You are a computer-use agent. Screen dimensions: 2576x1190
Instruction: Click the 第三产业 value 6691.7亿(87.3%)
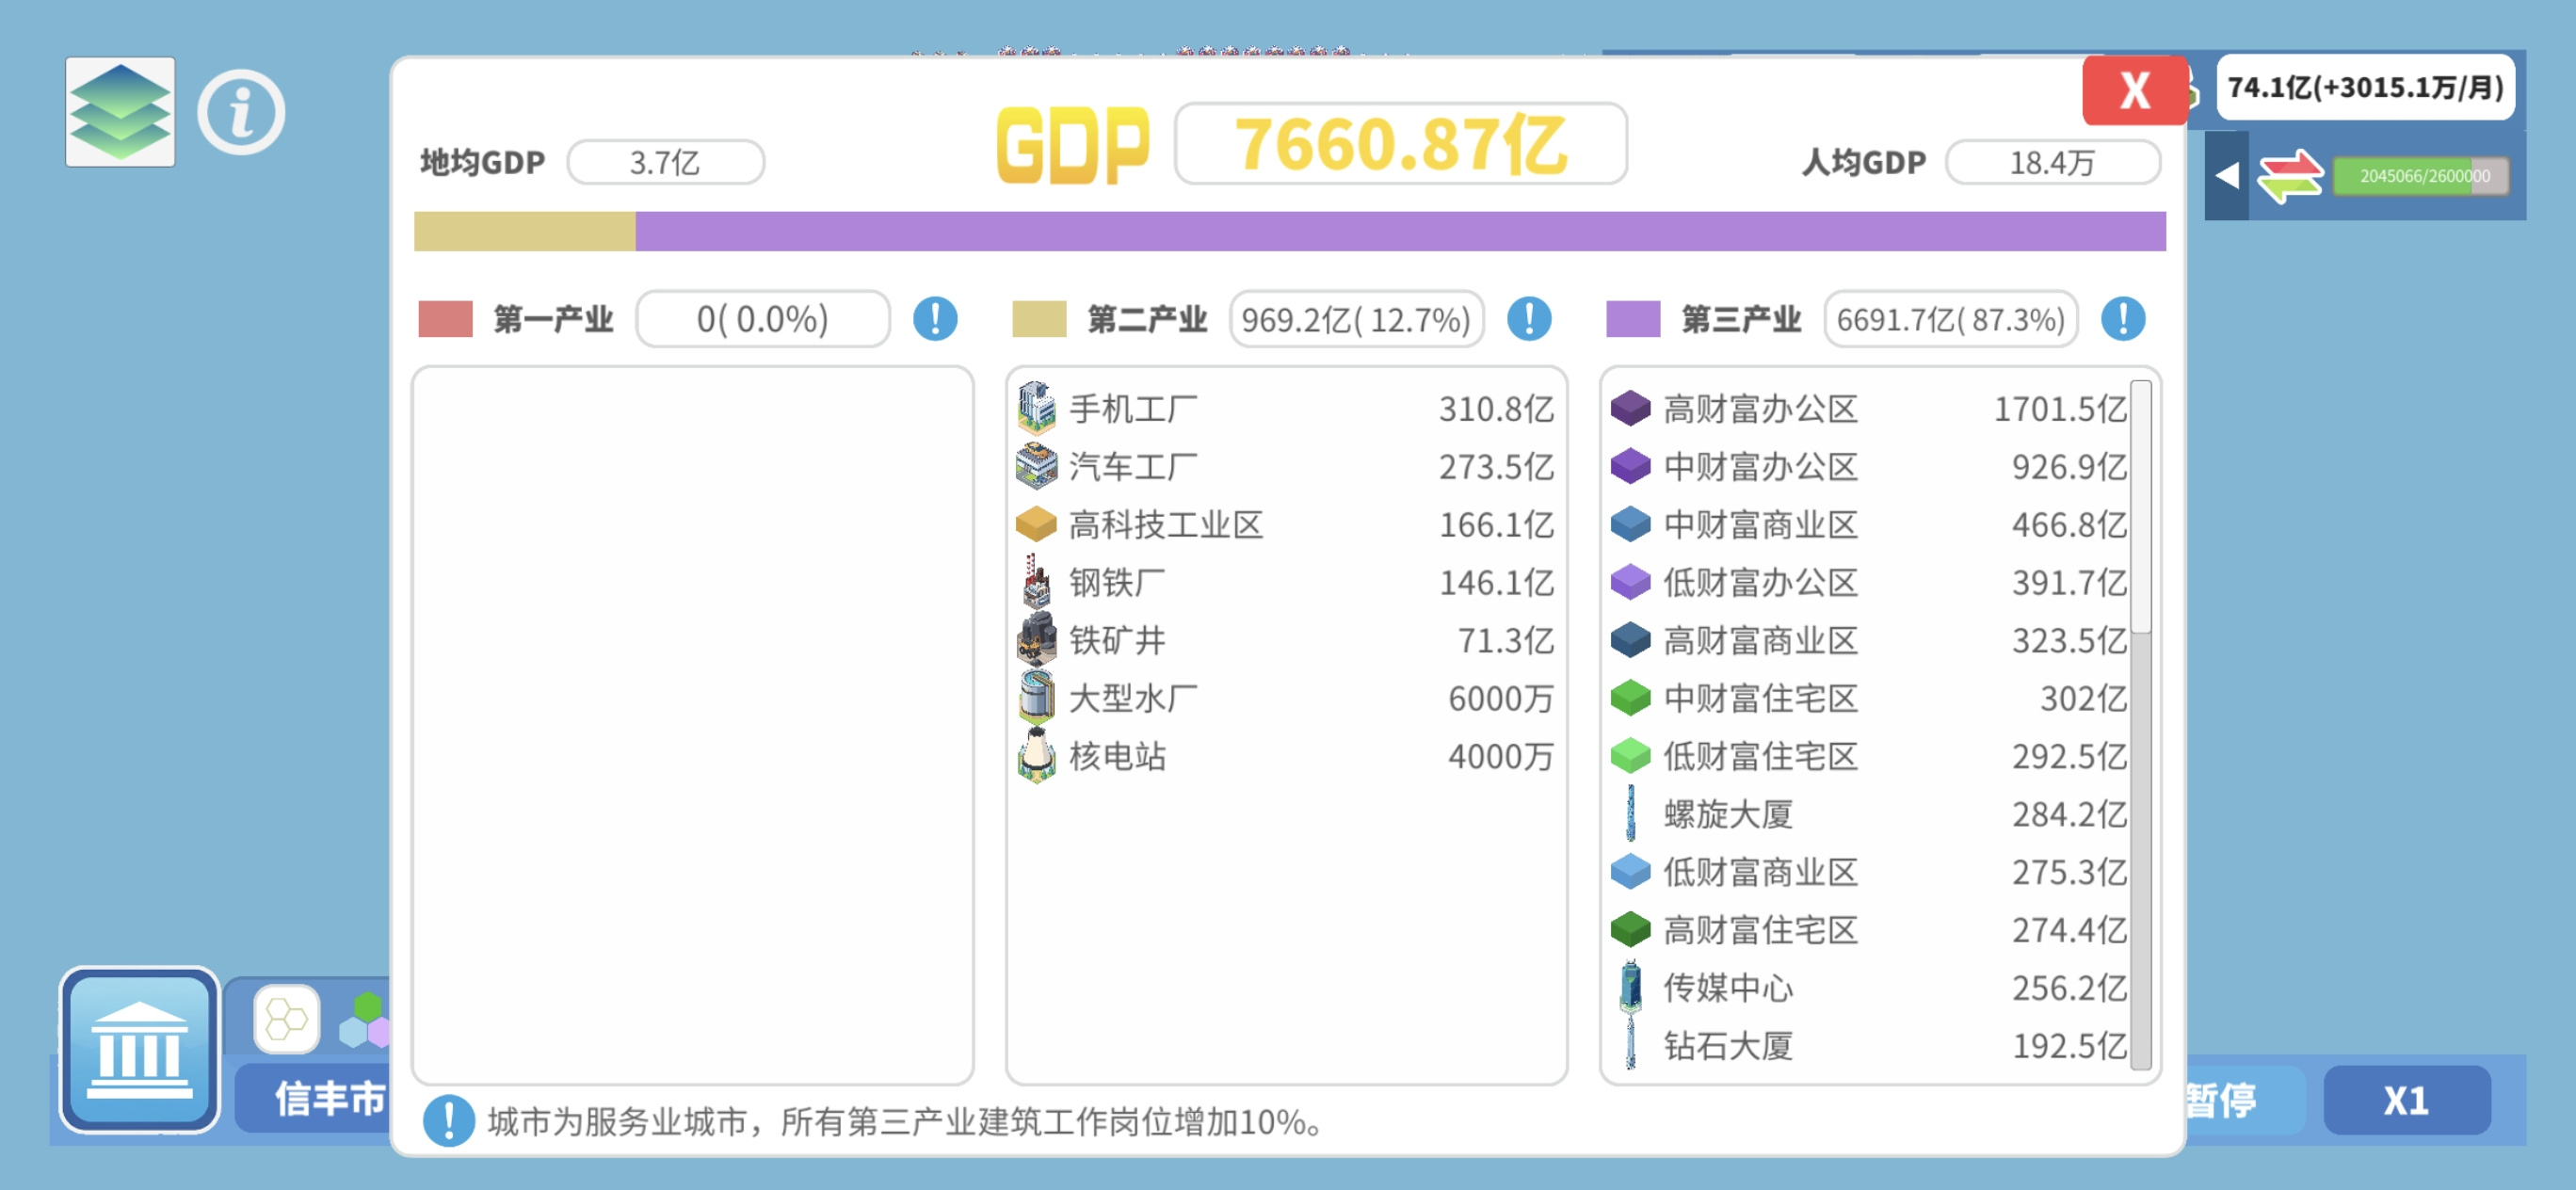1950,319
